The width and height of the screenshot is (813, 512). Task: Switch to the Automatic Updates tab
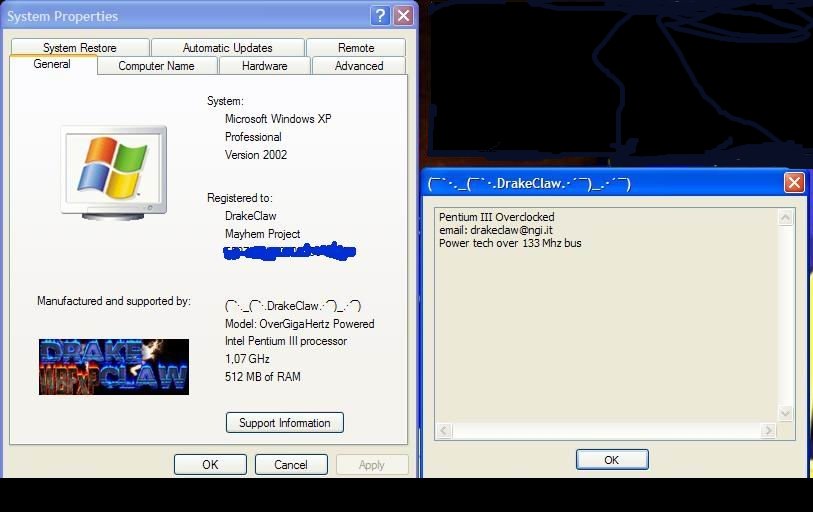pyautogui.click(x=227, y=48)
